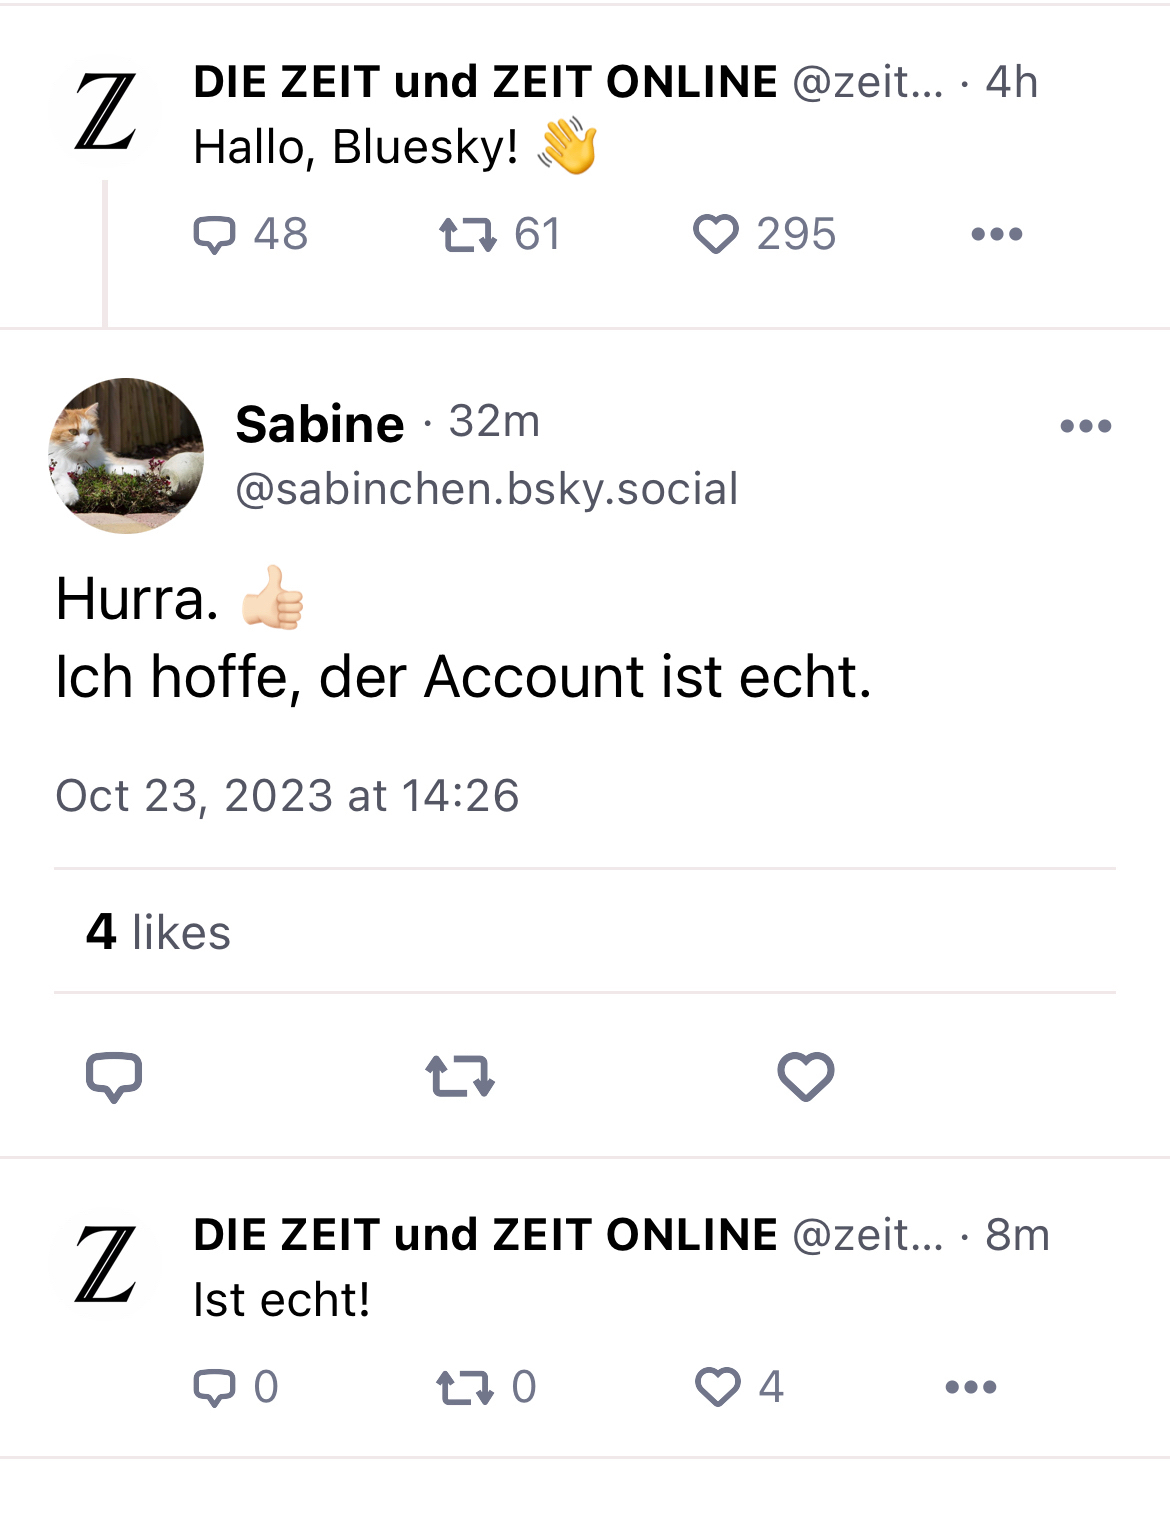Reply to the top "Hallo, Bluesky!" post
Screen dimensions: 1170x1517
pyautogui.click(x=214, y=235)
